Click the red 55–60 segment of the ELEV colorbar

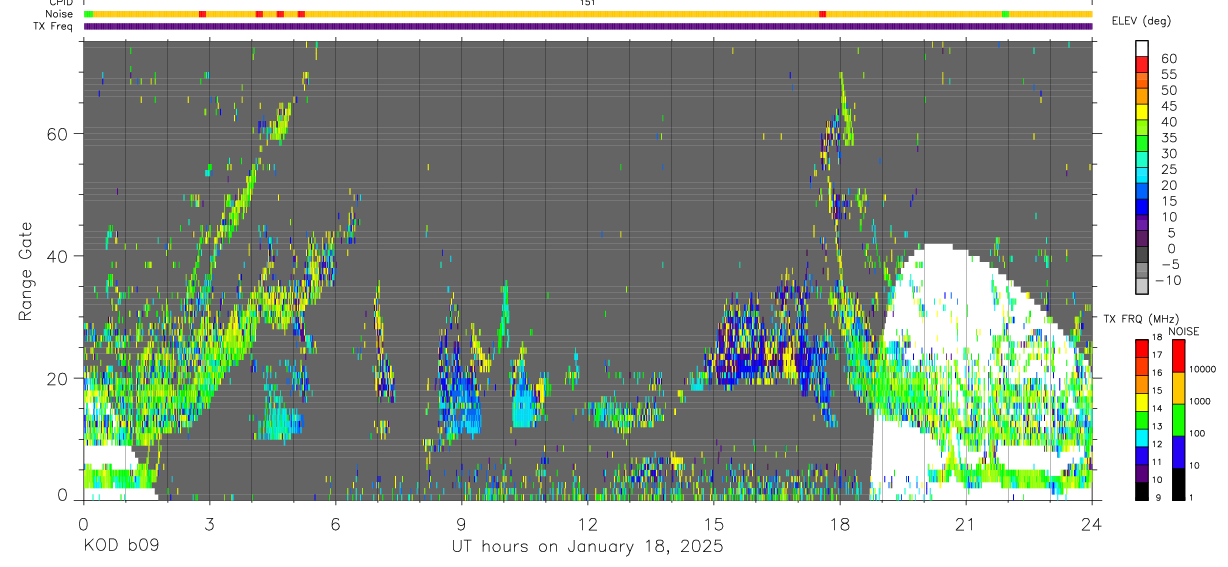1142,66
